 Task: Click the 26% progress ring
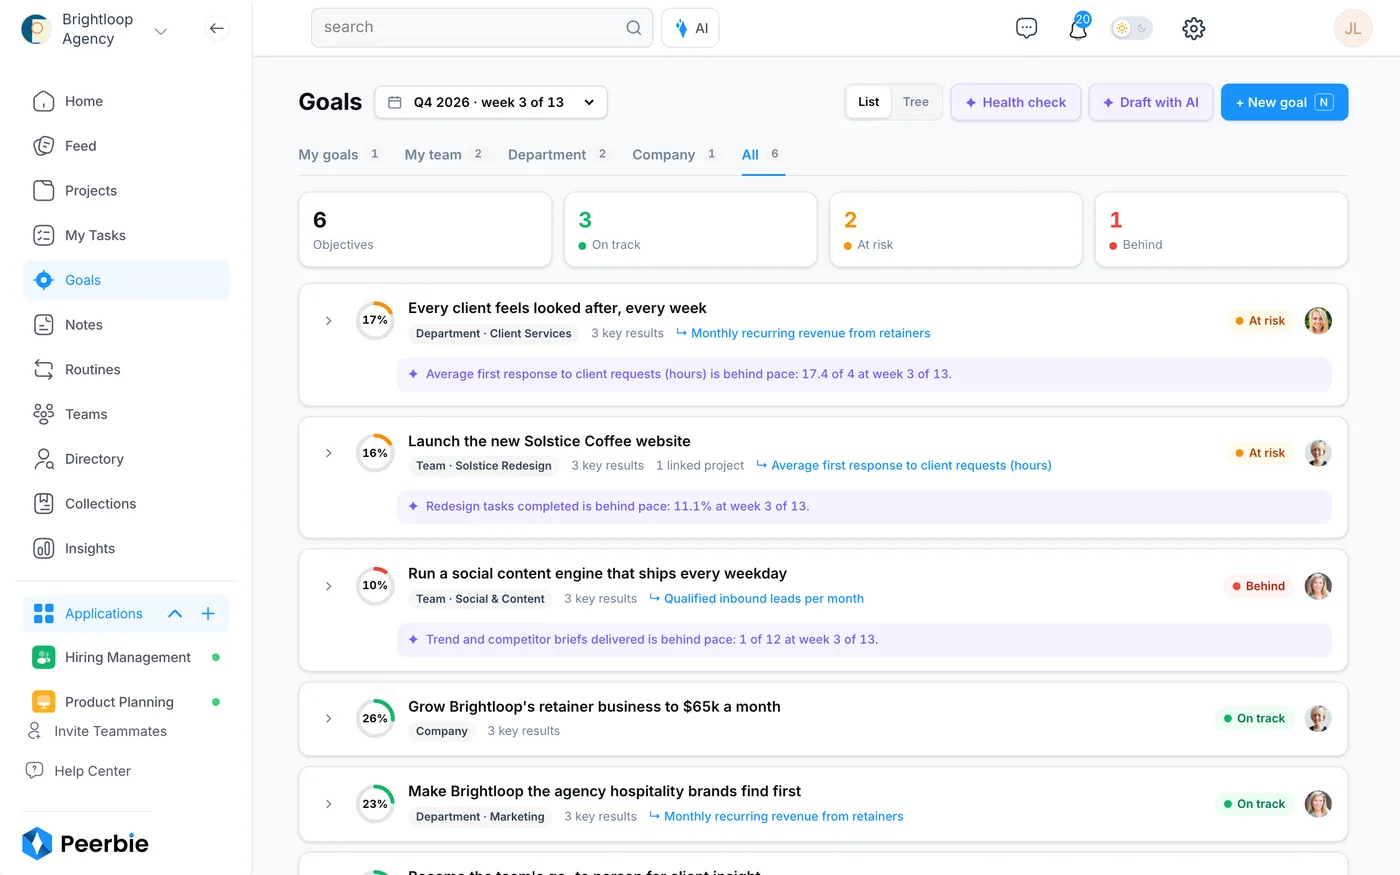[x=375, y=719]
